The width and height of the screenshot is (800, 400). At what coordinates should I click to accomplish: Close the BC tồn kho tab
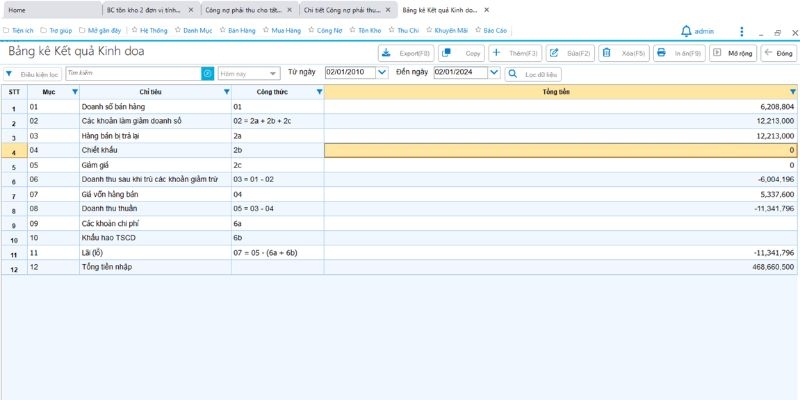(191, 10)
